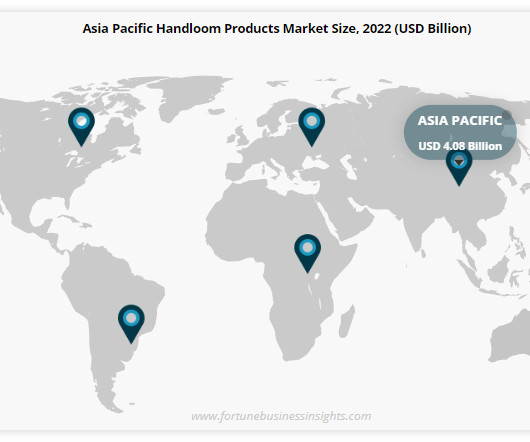Click the small arrow inside Asia pin
The width and height of the screenshot is (530, 442).
tap(459, 163)
